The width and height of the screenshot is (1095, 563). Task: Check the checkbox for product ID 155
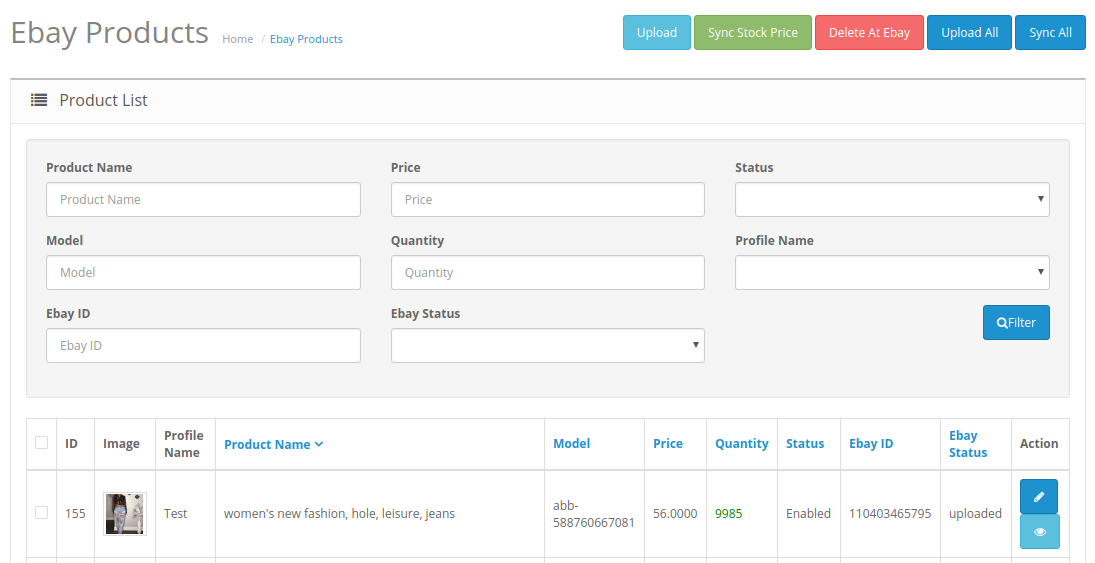pyautogui.click(x=41, y=513)
